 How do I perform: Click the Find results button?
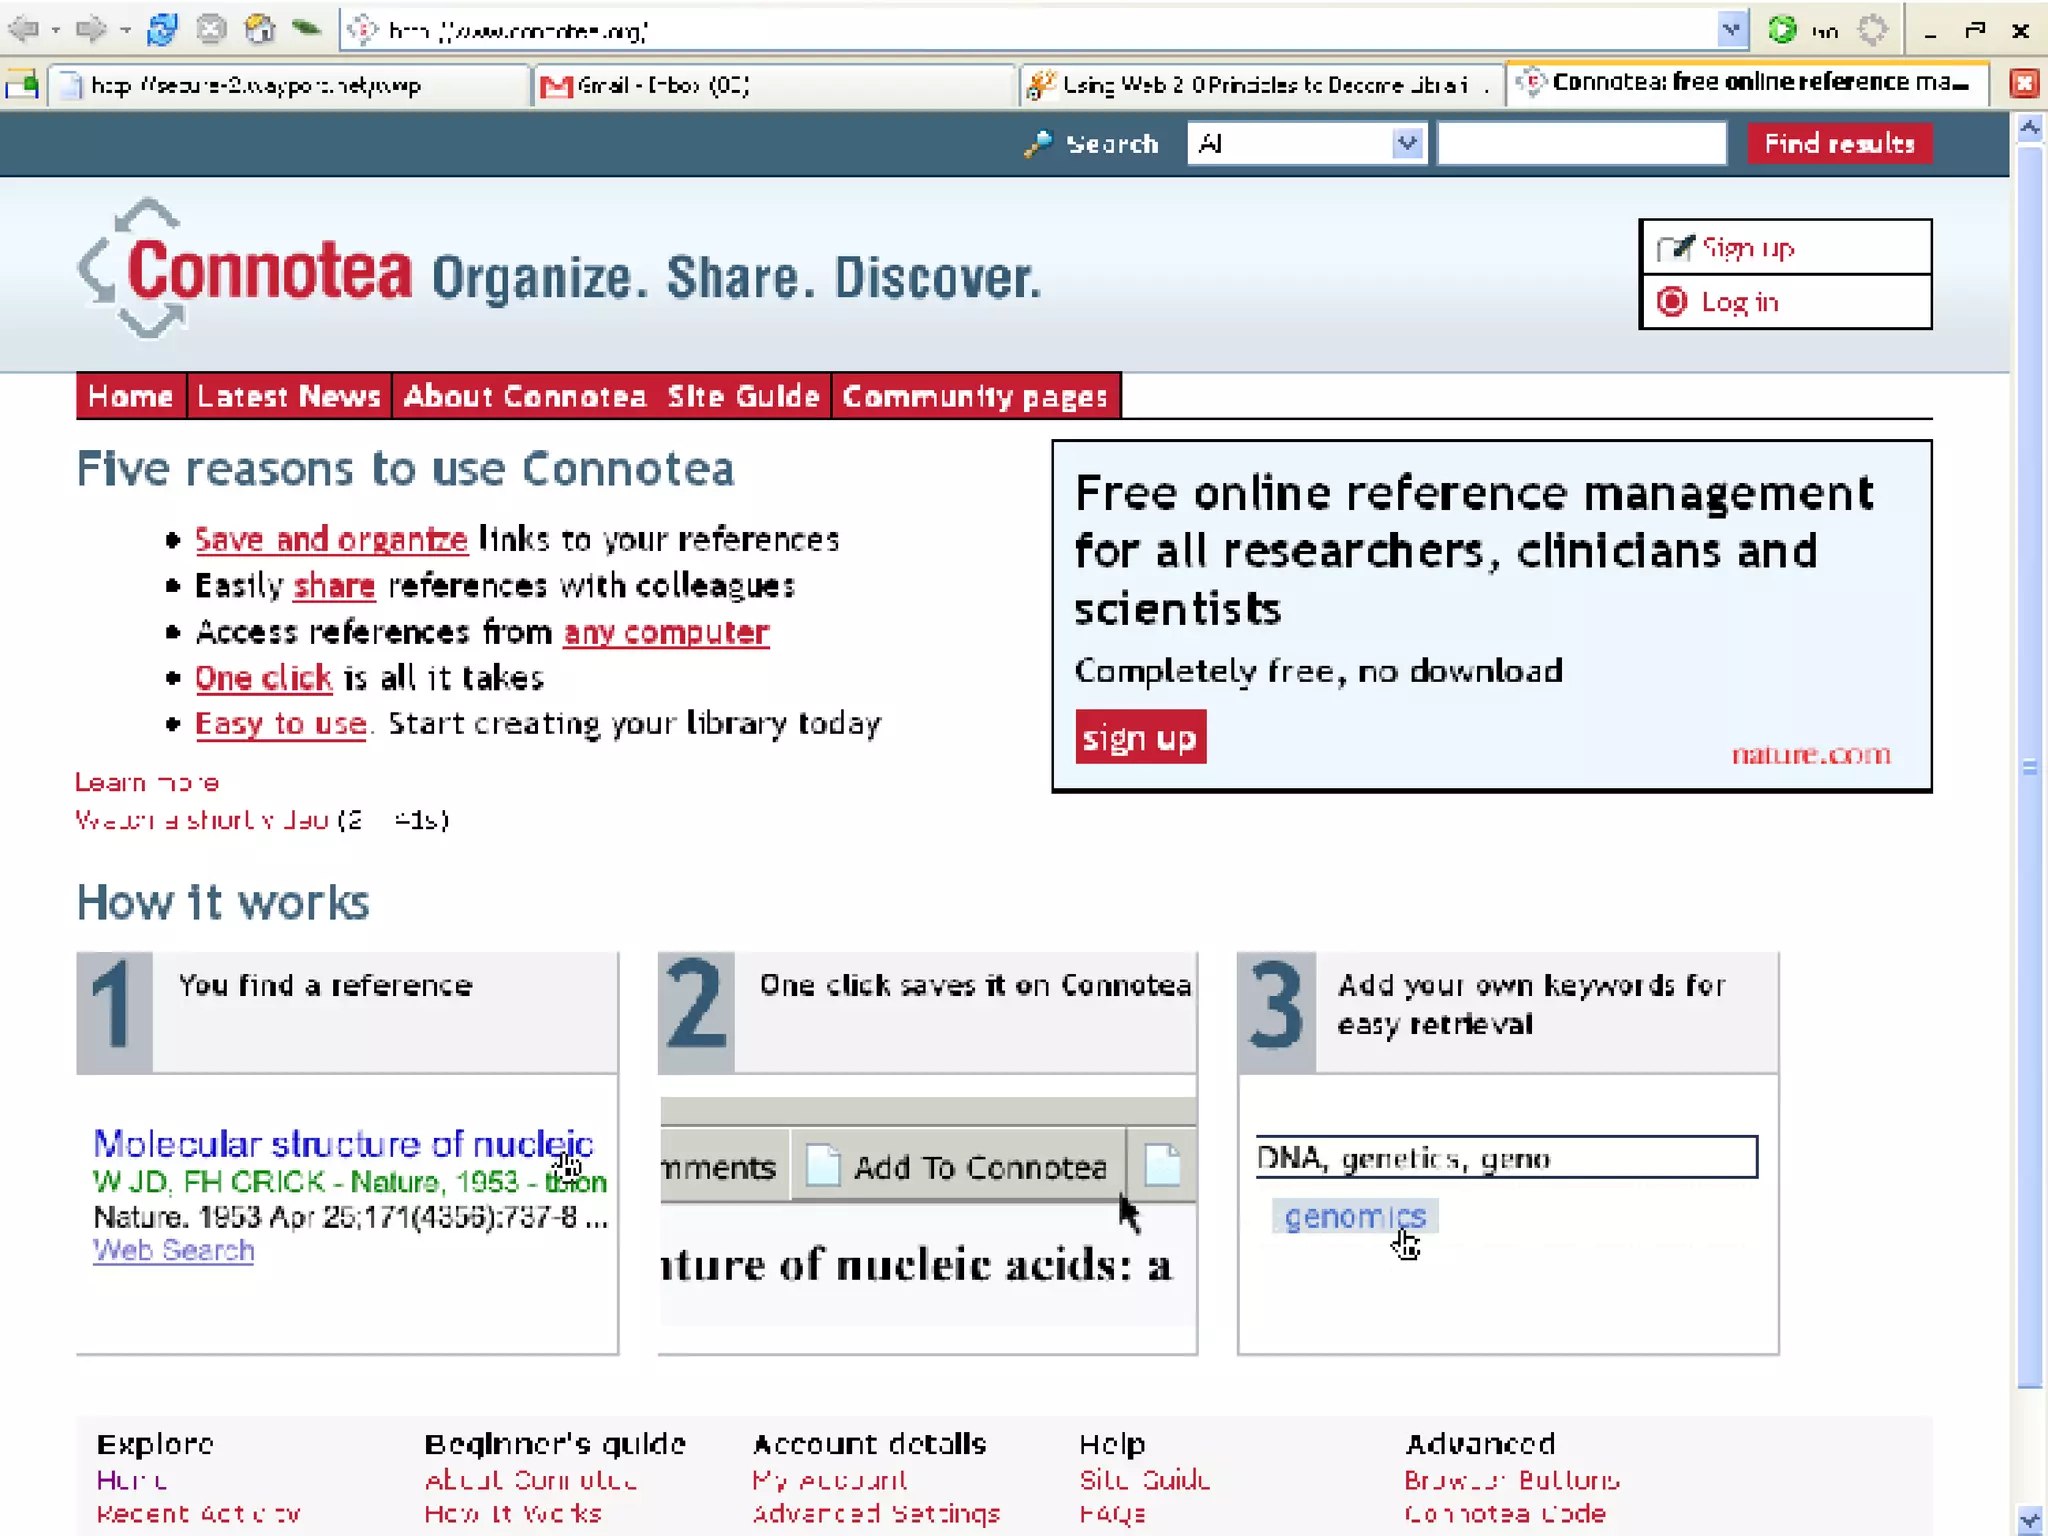(1838, 144)
